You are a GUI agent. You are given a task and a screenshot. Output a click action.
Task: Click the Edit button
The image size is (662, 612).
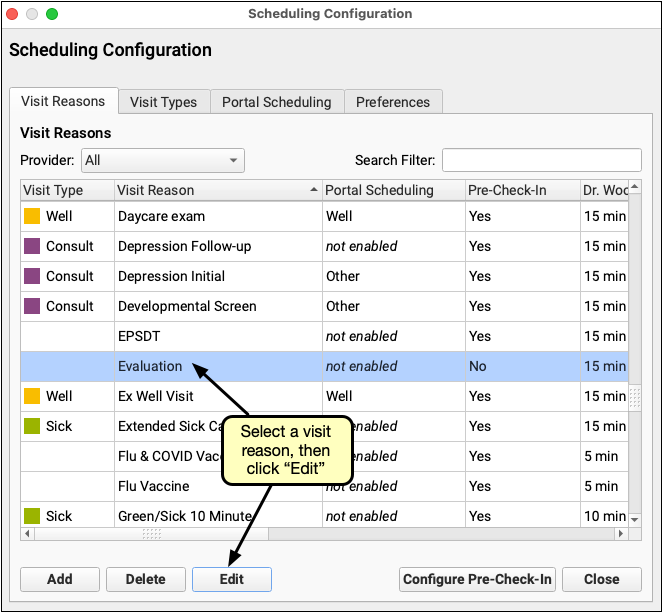point(231,579)
